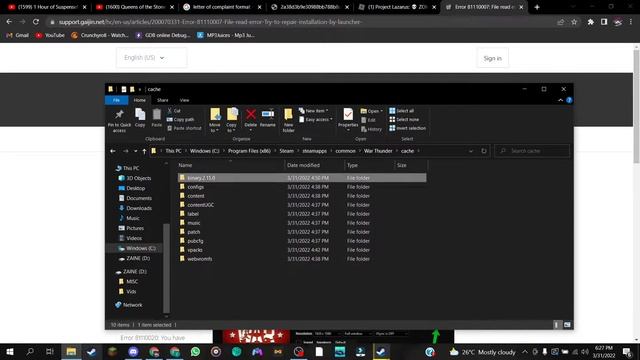The image size is (640, 360).
Task: Switch to the Home ribbon tab
Action: [140, 100]
